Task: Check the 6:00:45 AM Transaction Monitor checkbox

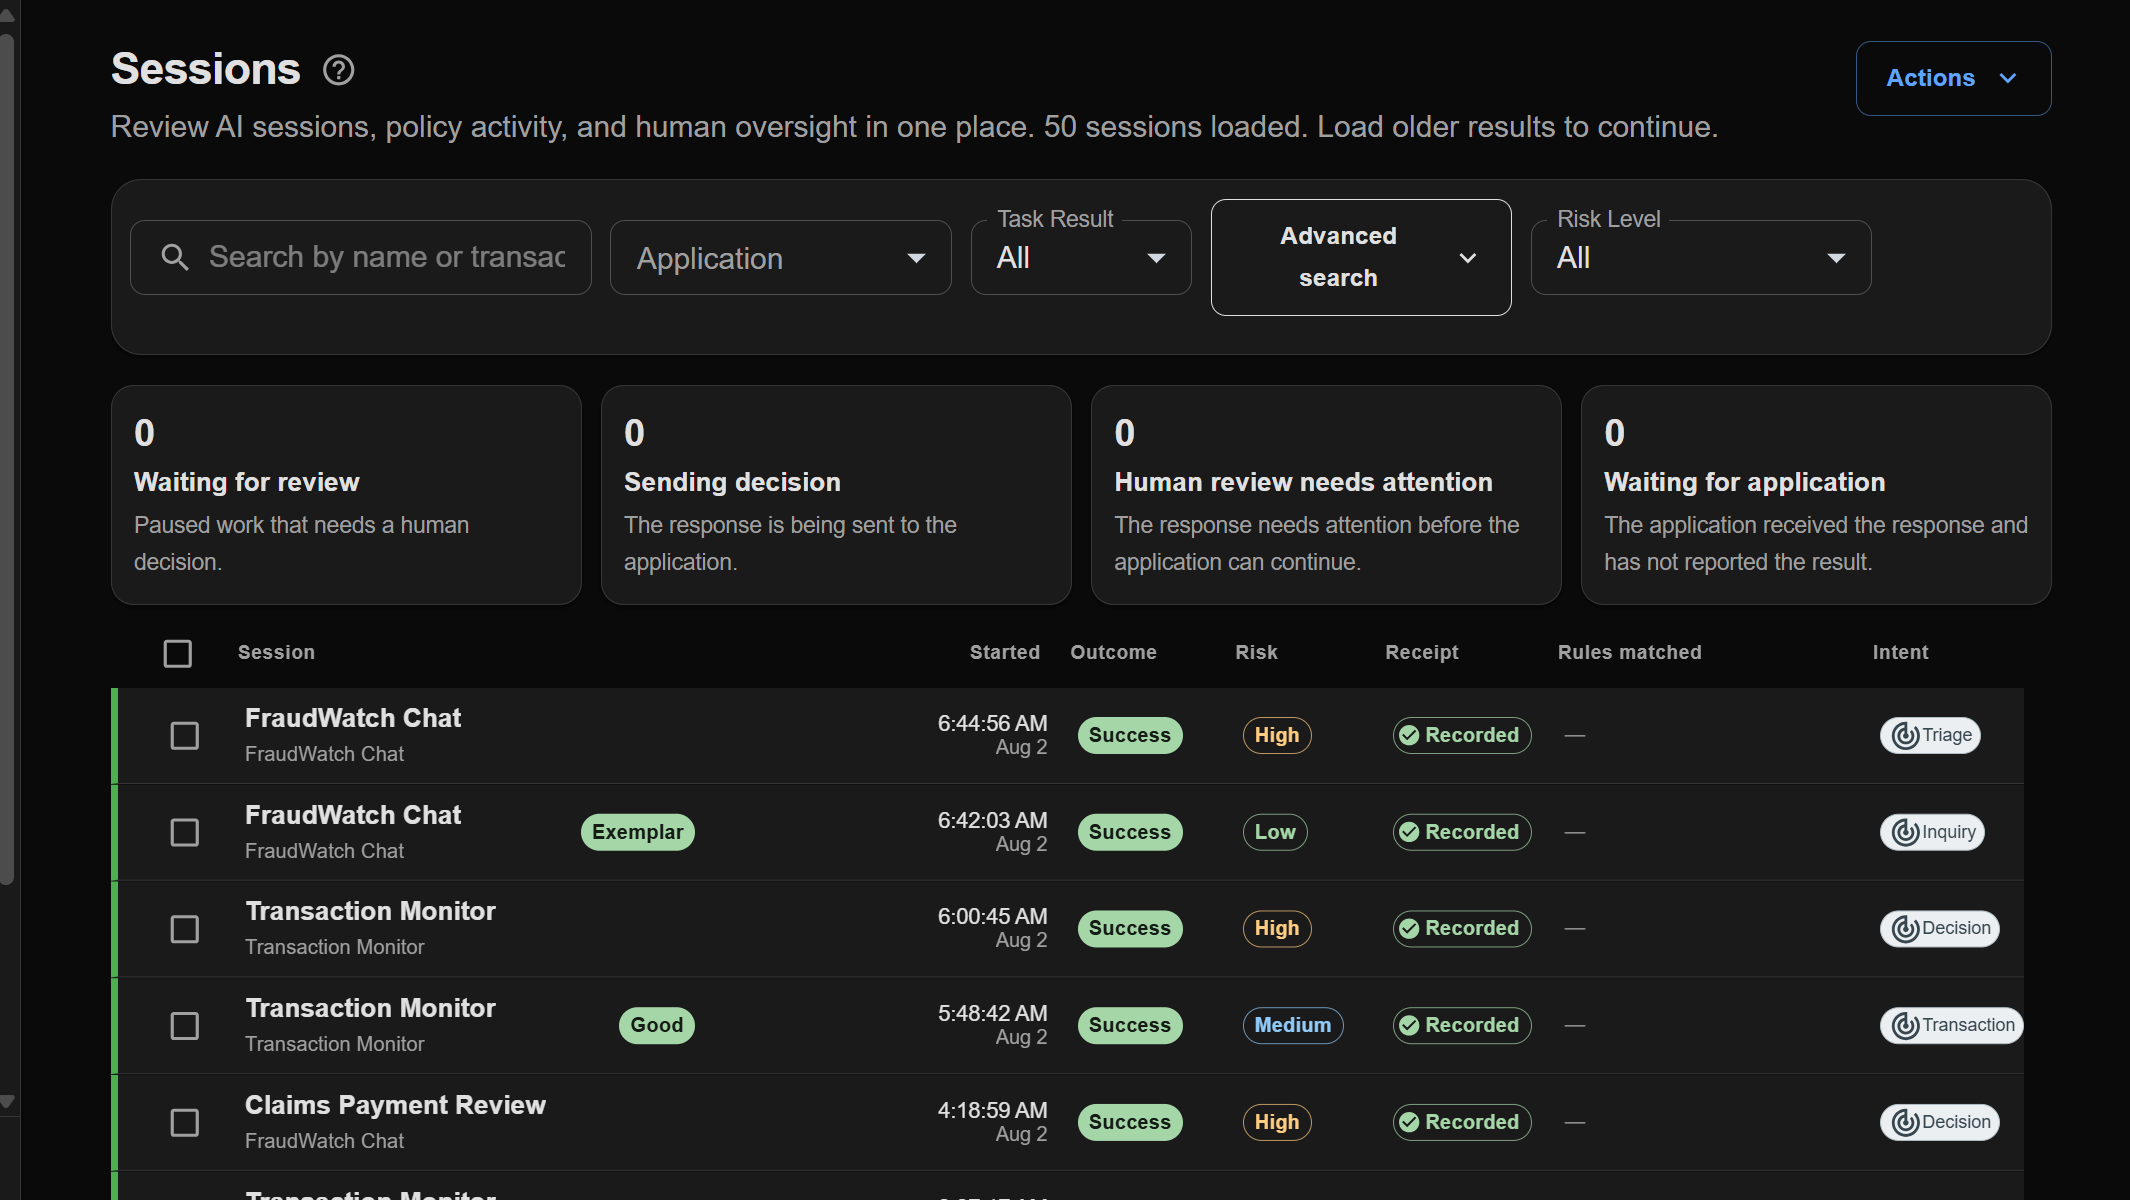Action: pos(185,929)
